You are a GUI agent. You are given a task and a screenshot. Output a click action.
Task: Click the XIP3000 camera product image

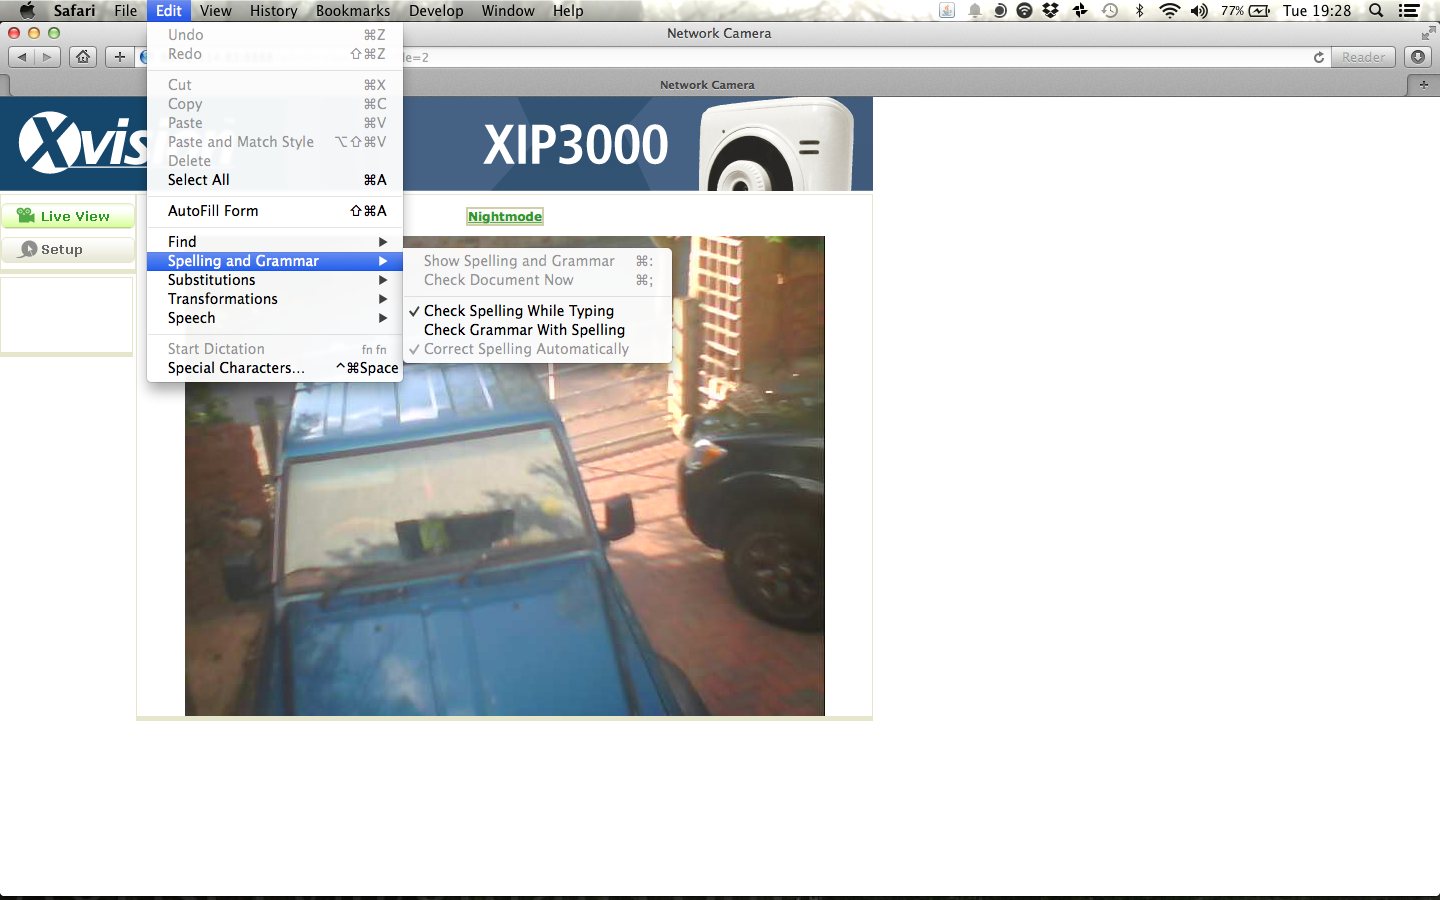click(776, 145)
